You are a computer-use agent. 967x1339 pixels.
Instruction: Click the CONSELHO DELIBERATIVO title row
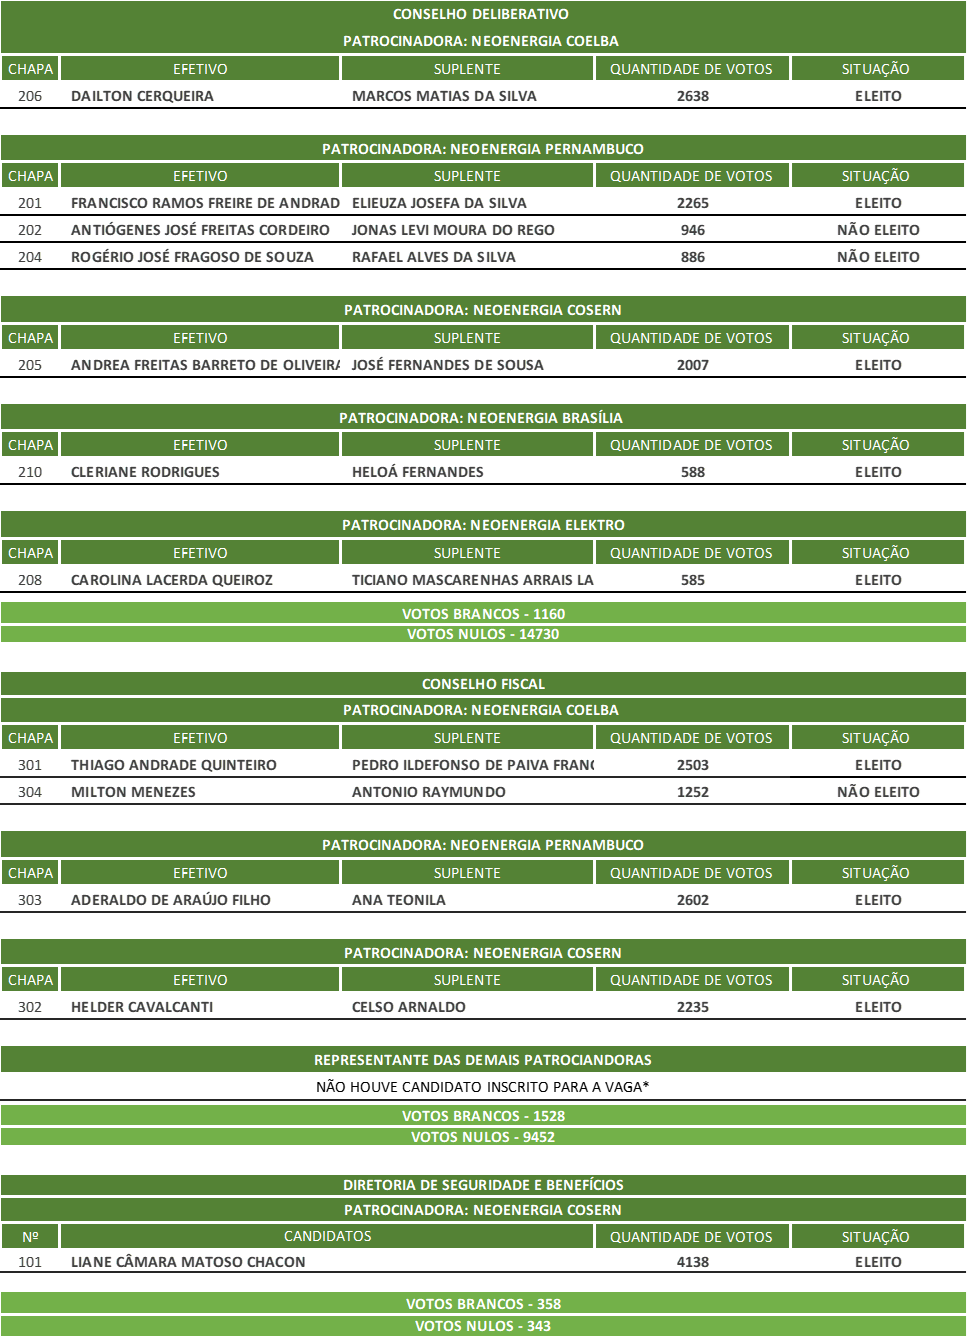481,14
